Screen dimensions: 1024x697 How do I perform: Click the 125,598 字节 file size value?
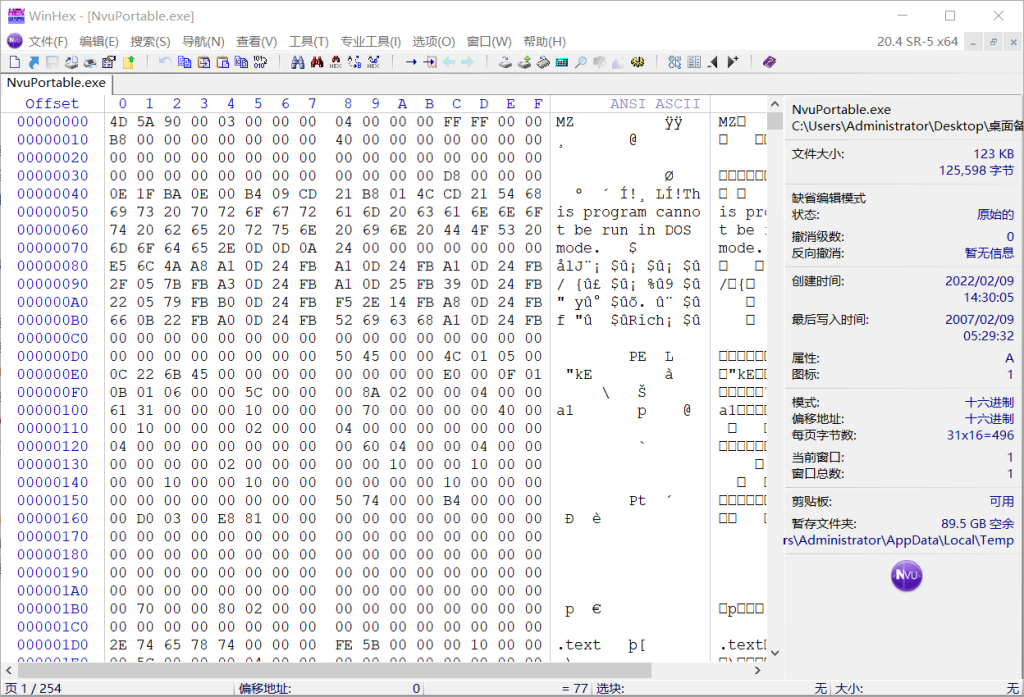[976, 170]
